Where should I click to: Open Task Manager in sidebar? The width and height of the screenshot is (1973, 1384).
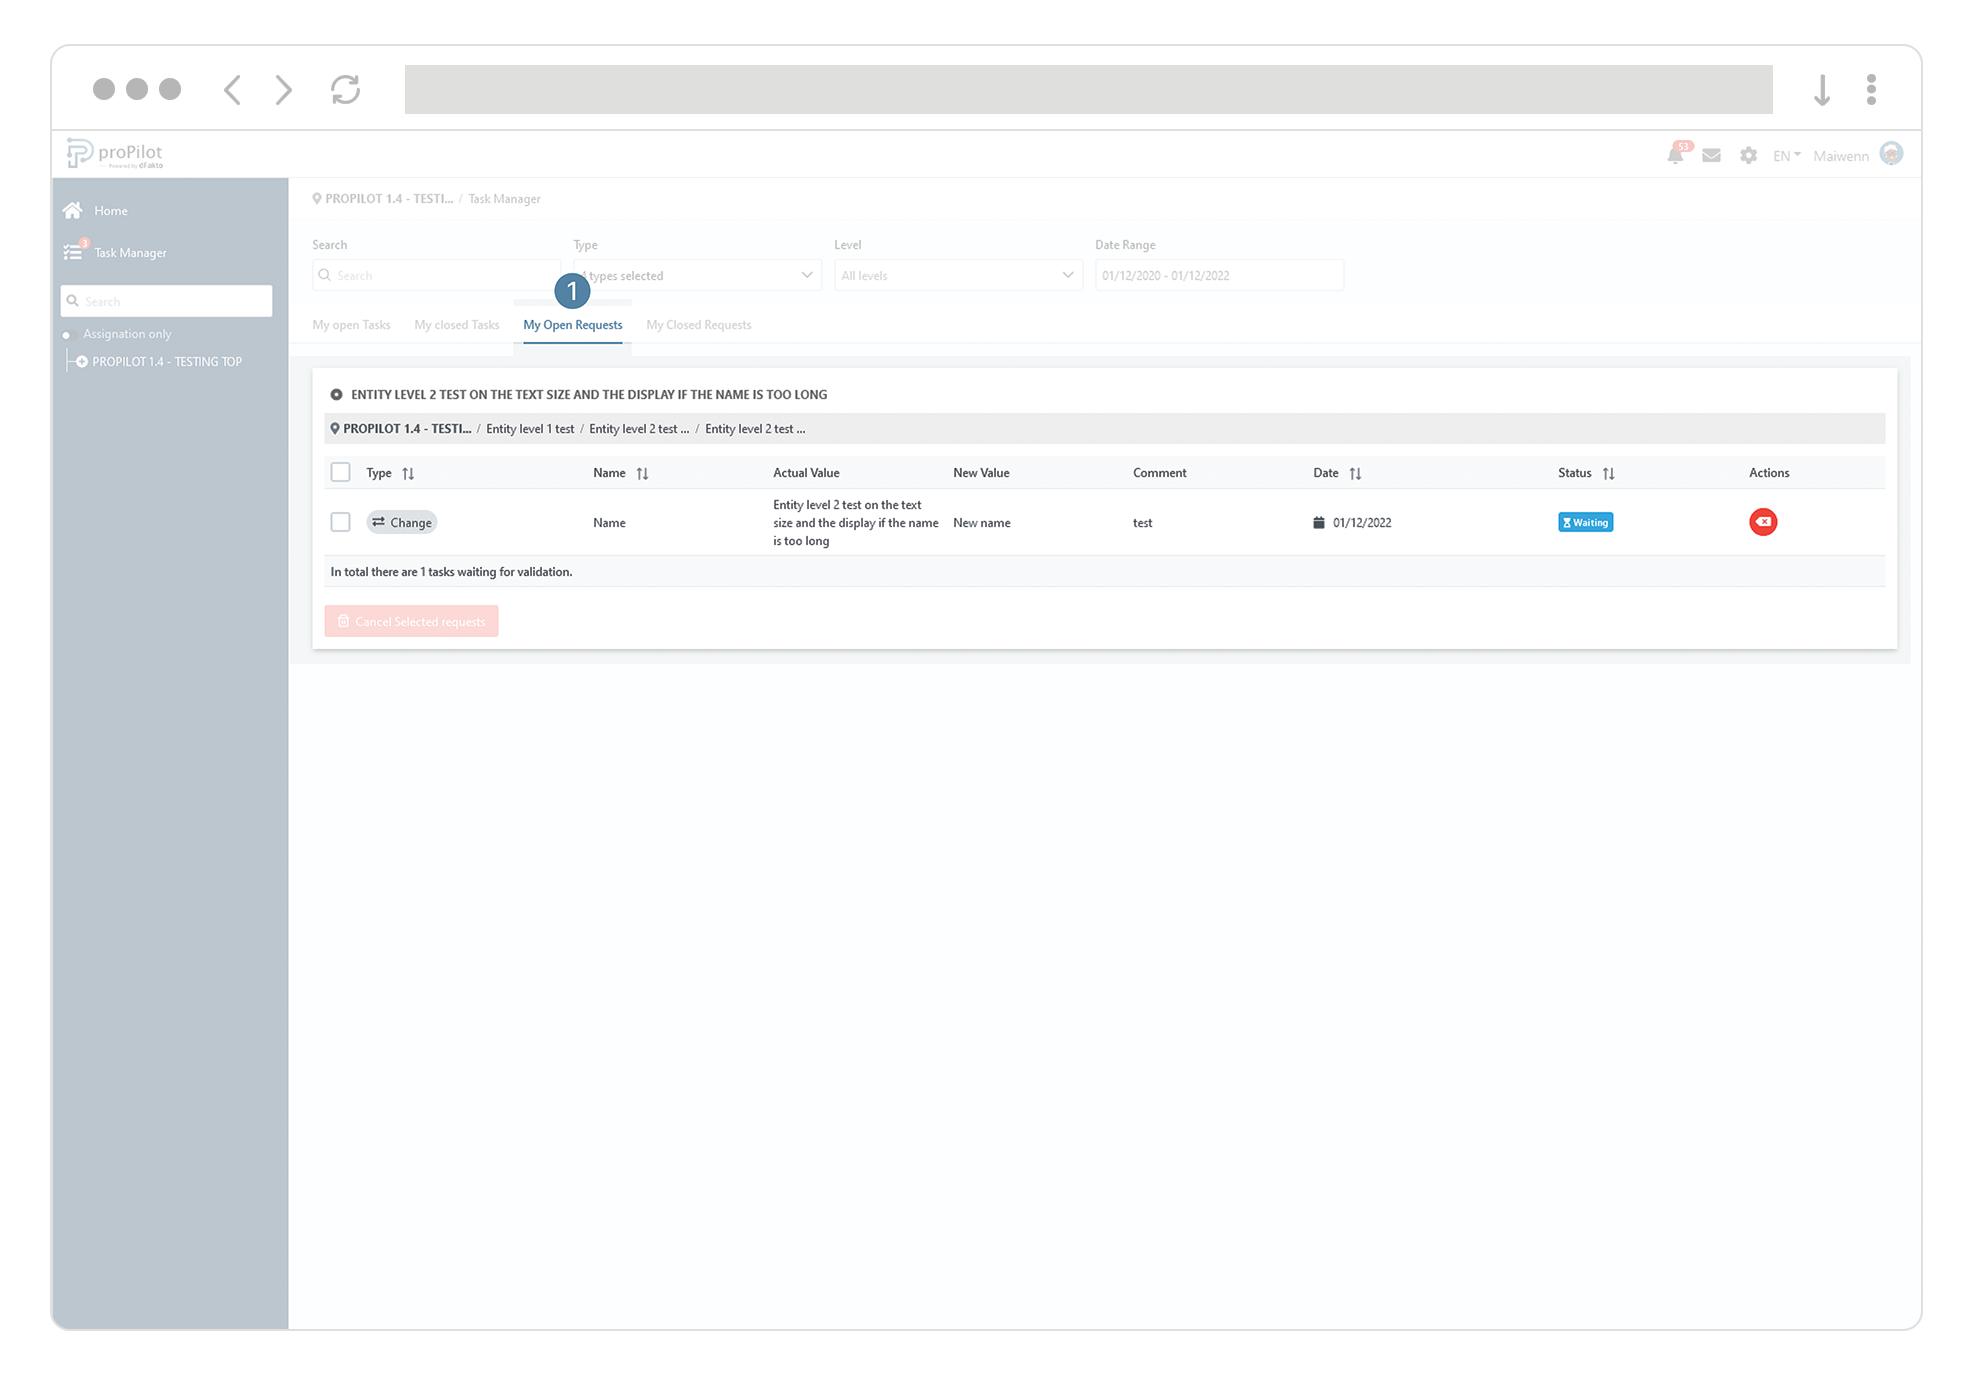130,253
